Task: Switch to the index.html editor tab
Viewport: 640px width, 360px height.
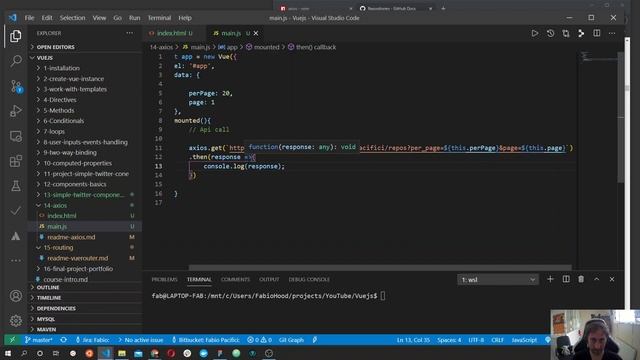Action: tap(171, 33)
